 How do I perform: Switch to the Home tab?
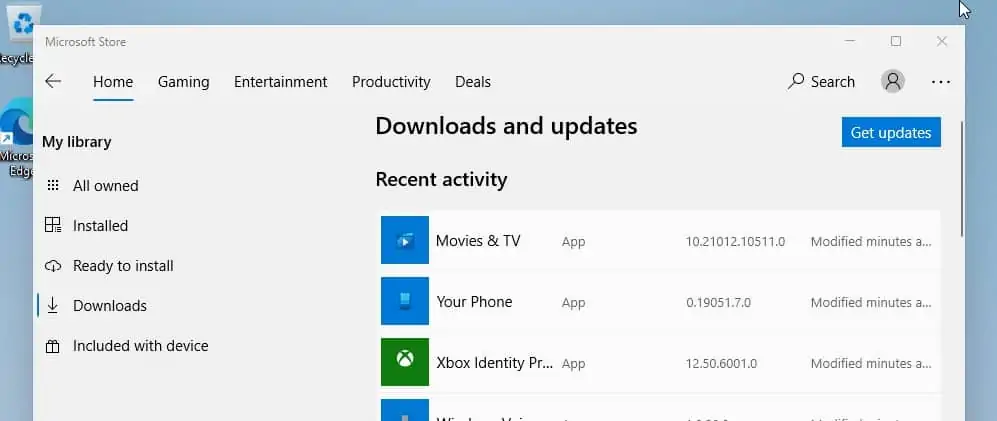[113, 82]
